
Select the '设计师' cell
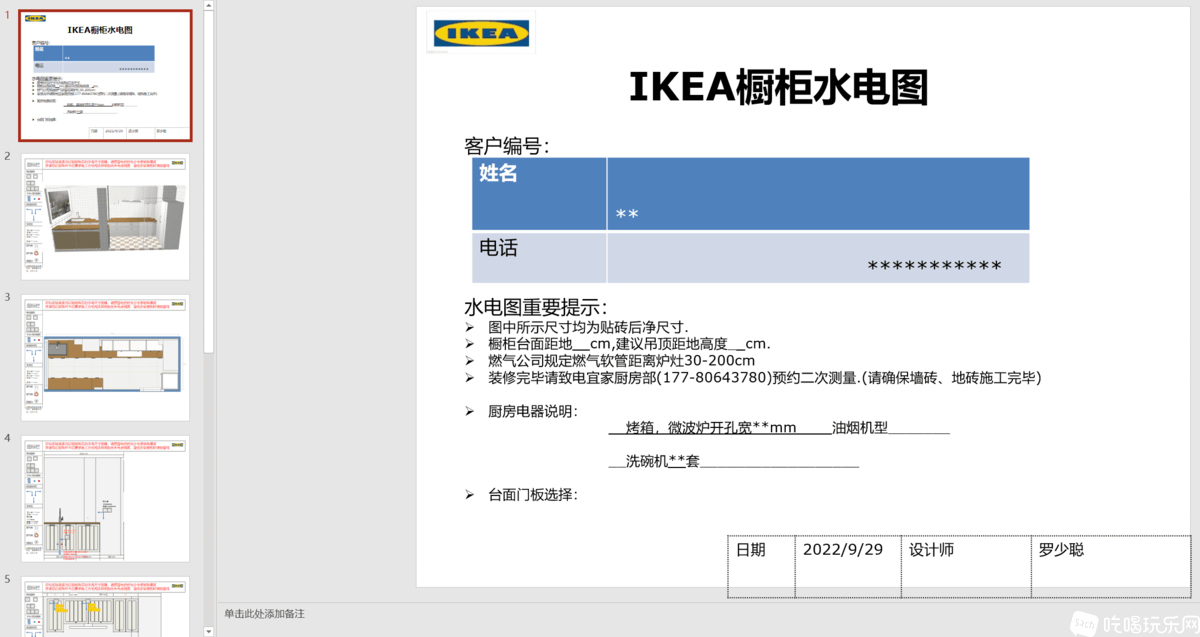pos(965,566)
